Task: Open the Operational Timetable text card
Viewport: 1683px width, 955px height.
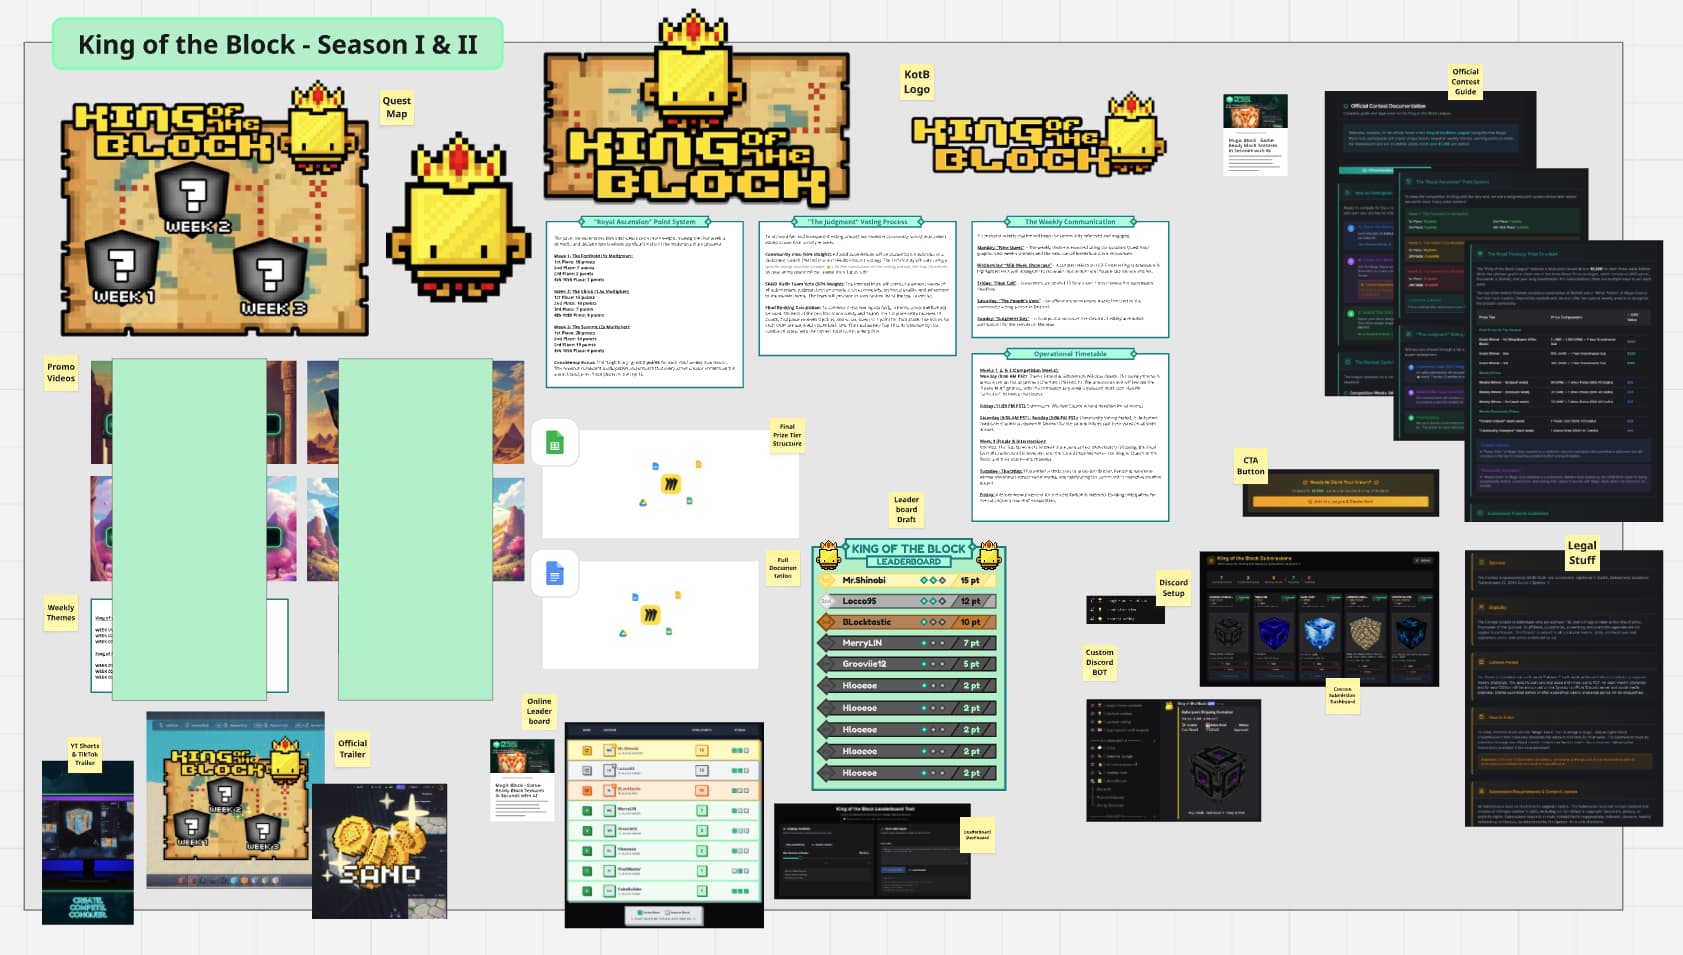Action: click(x=1070, y=435)
